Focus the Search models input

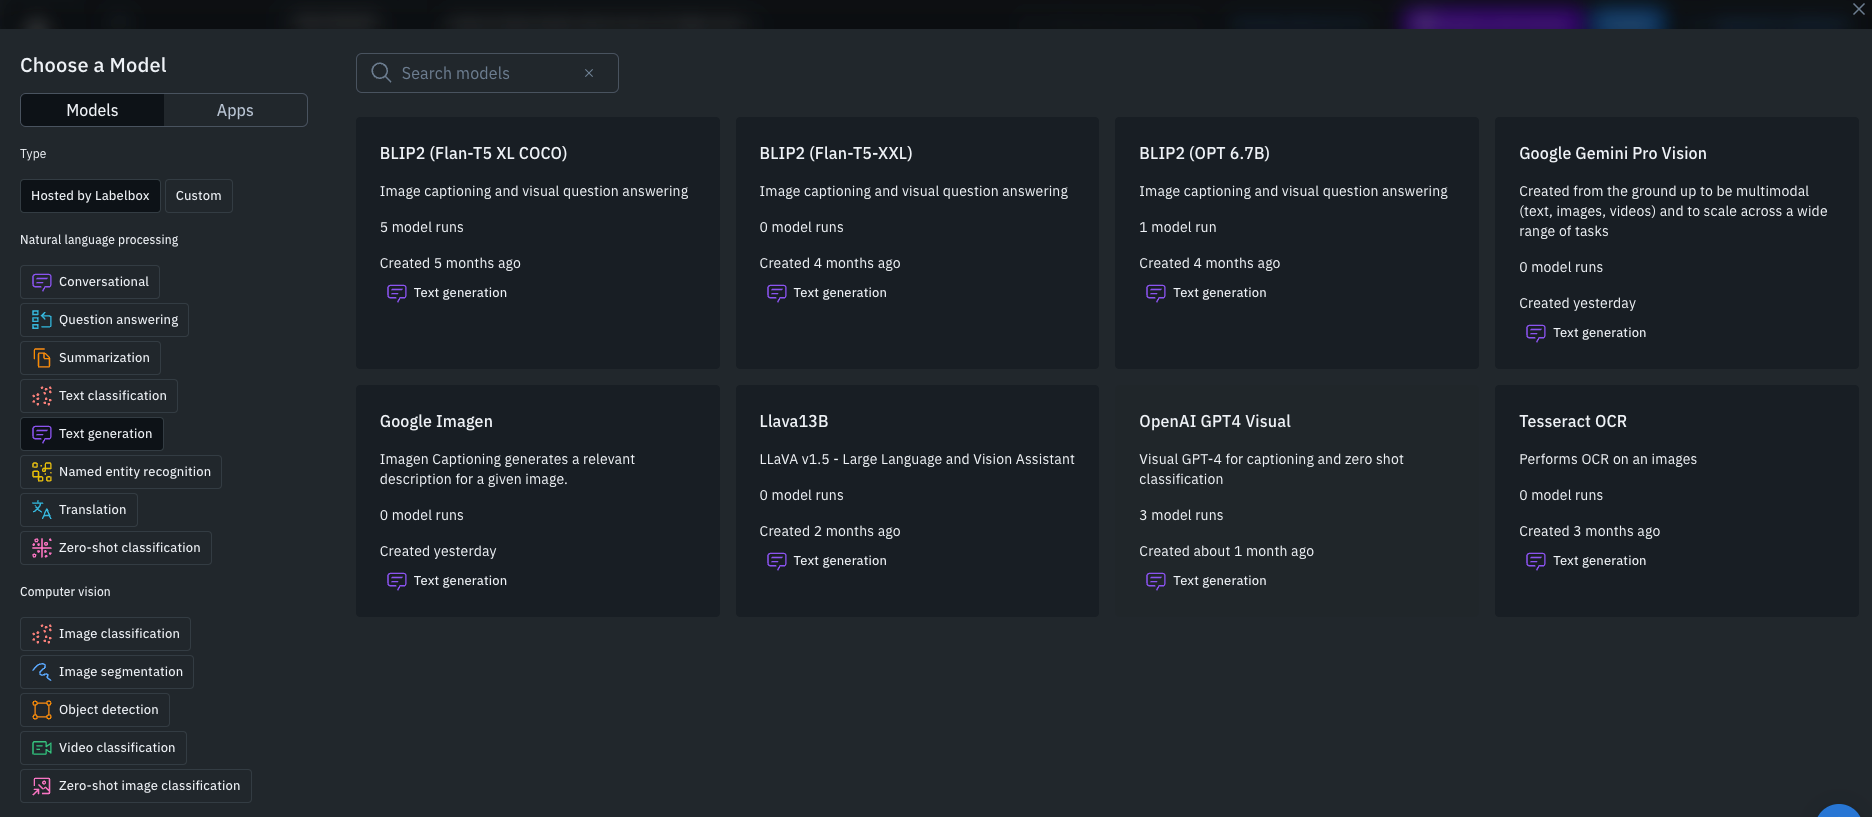[x=485, y=73]
